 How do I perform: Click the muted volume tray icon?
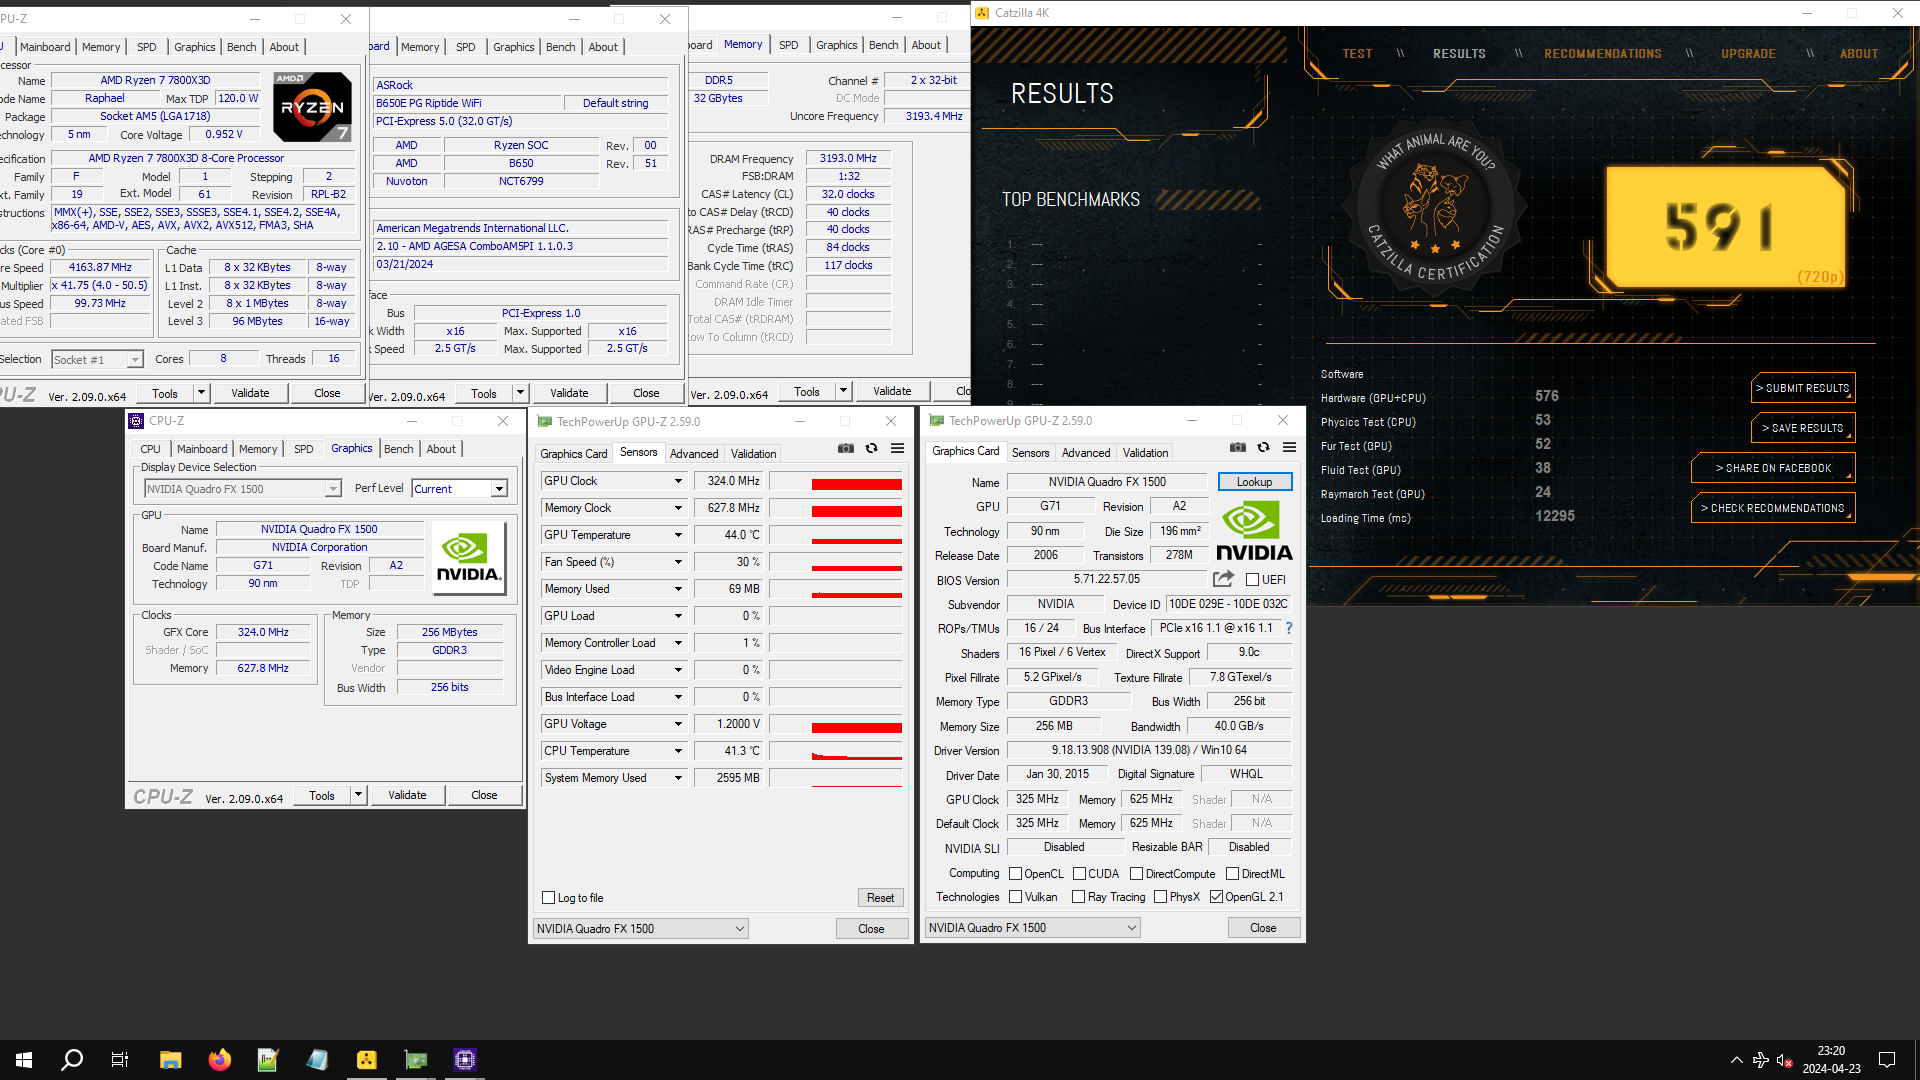tap(1785, 1060)
